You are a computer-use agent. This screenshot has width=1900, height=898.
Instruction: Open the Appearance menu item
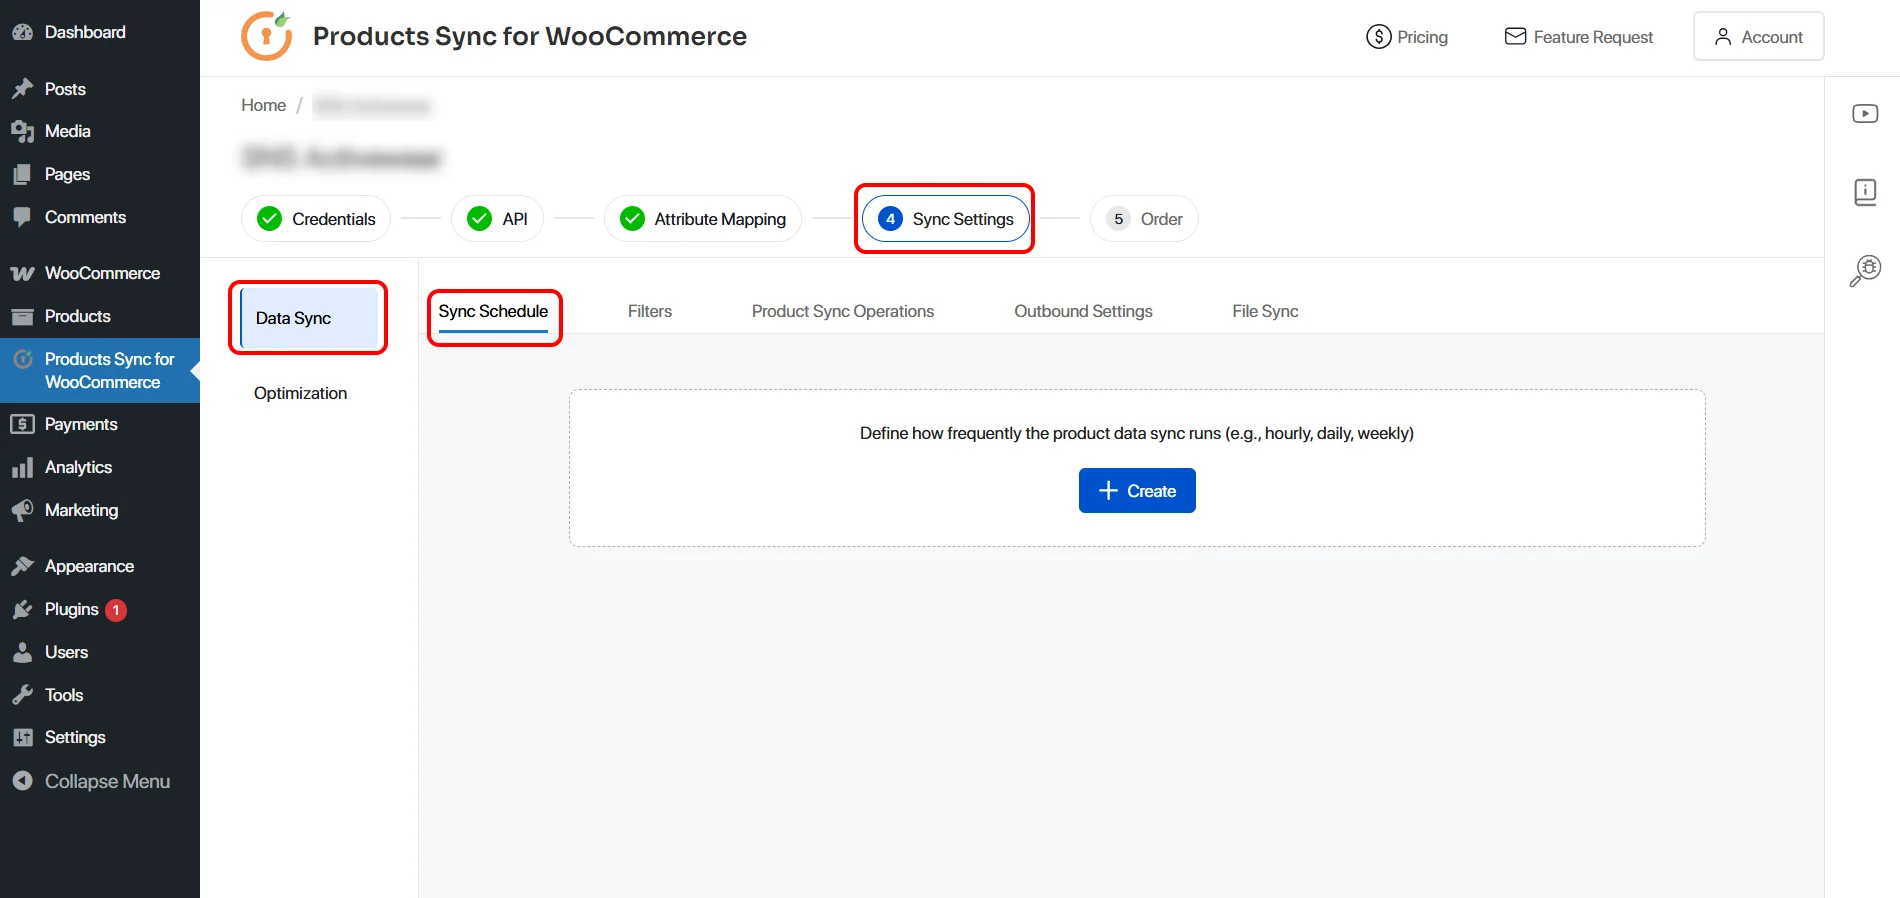tap(100, 566)
